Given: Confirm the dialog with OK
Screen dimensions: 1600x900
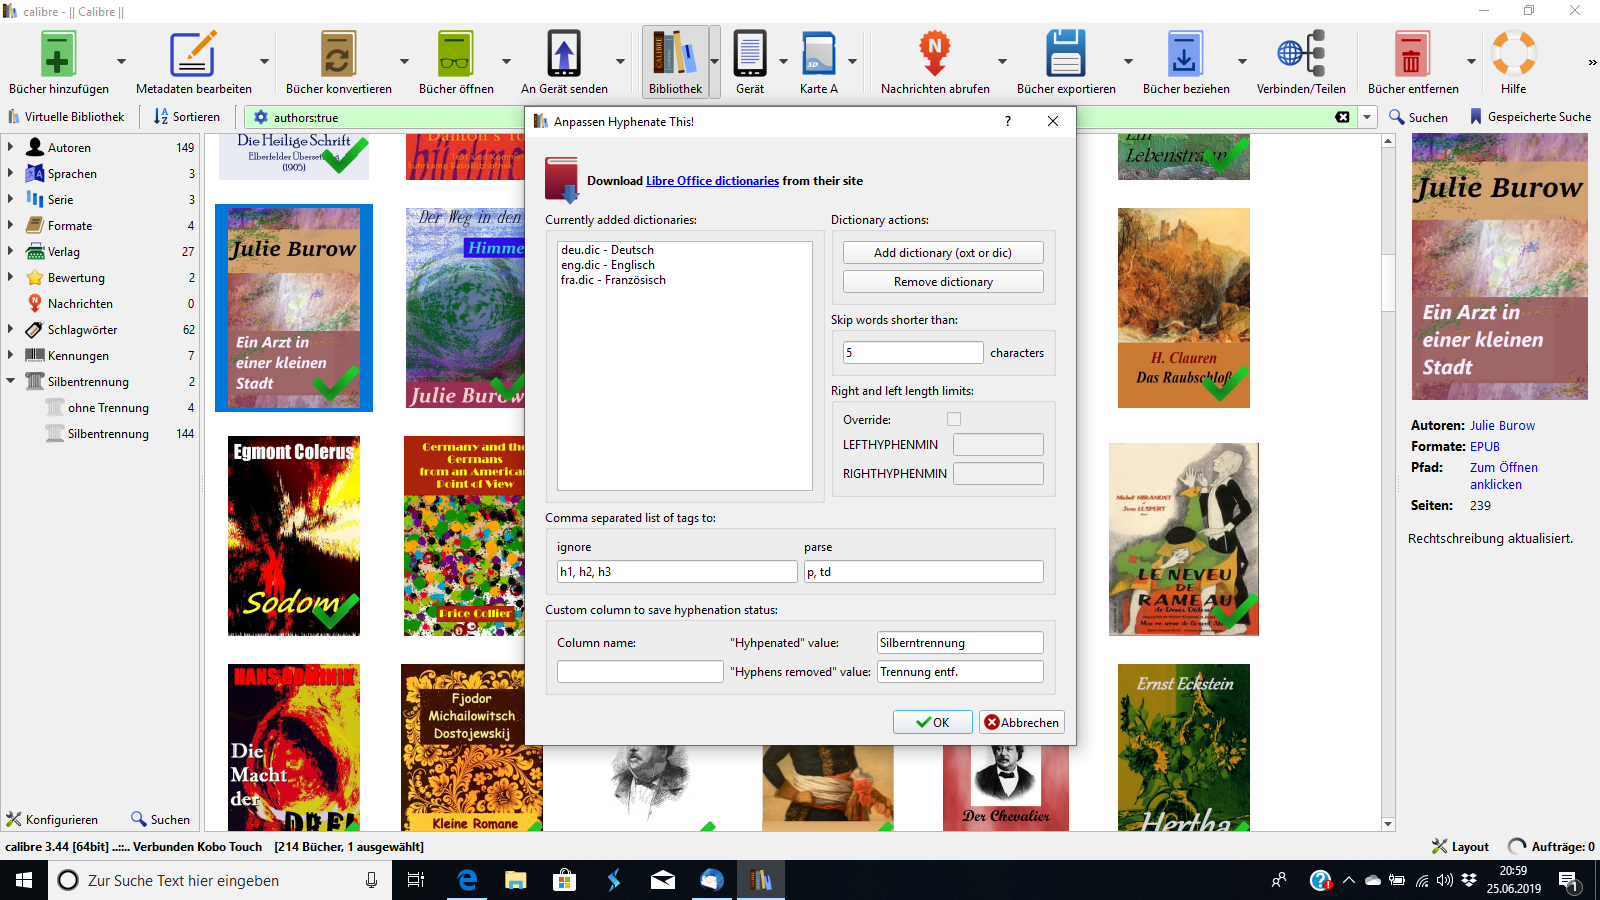Looking at the screenshot, I should [933, 722].
